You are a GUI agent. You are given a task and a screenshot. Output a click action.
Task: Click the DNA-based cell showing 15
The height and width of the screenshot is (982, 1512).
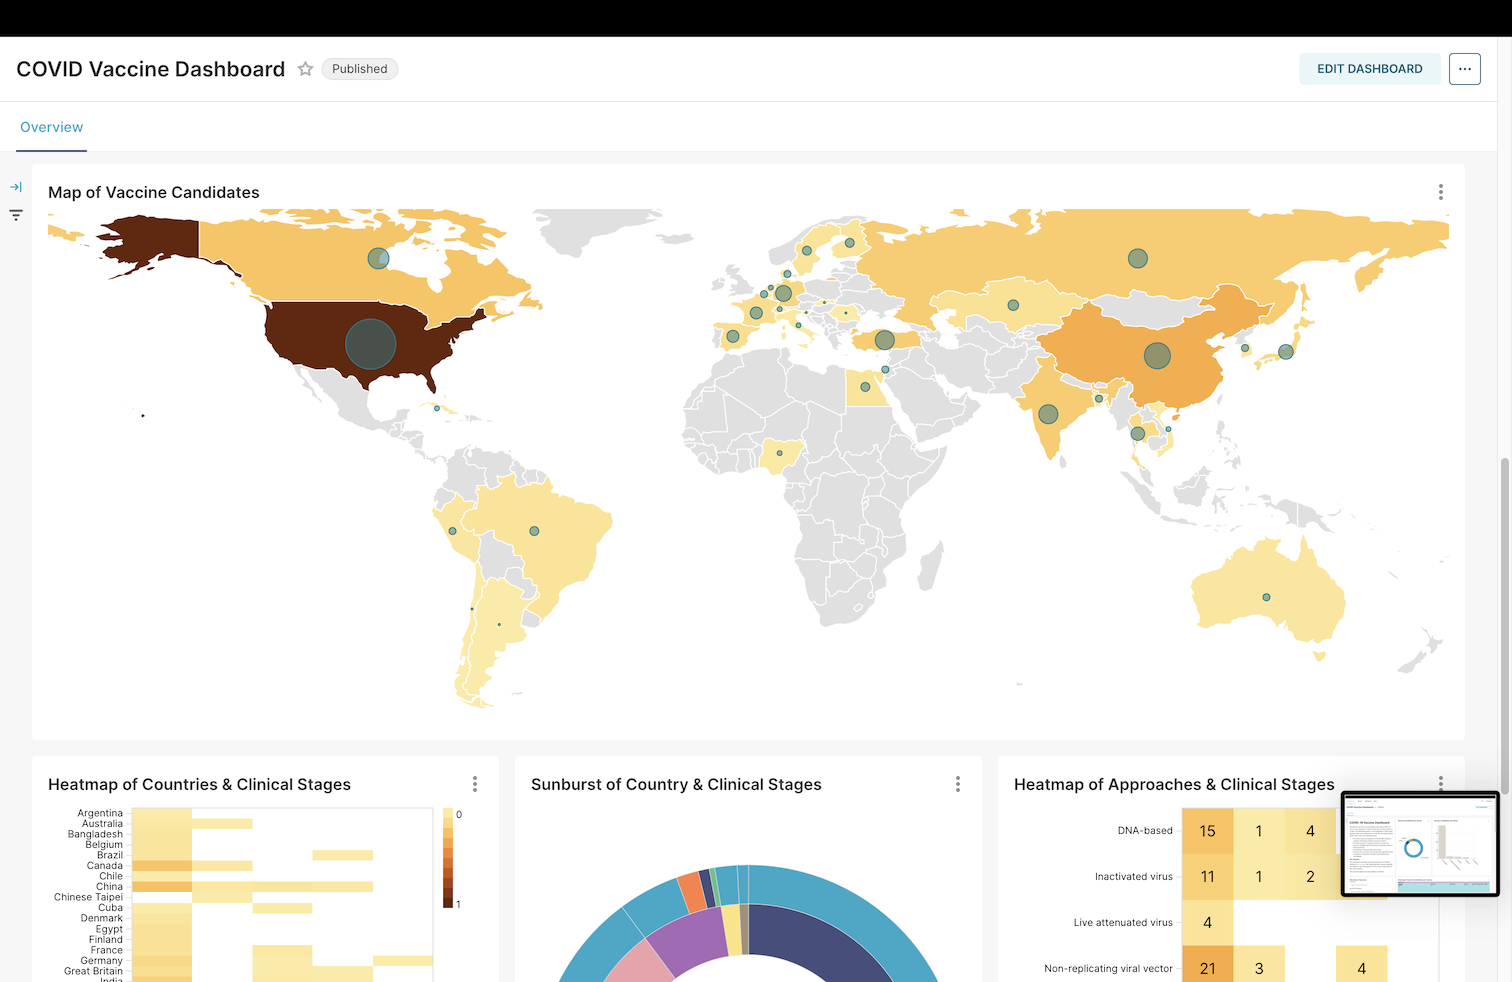(1207, 831)
